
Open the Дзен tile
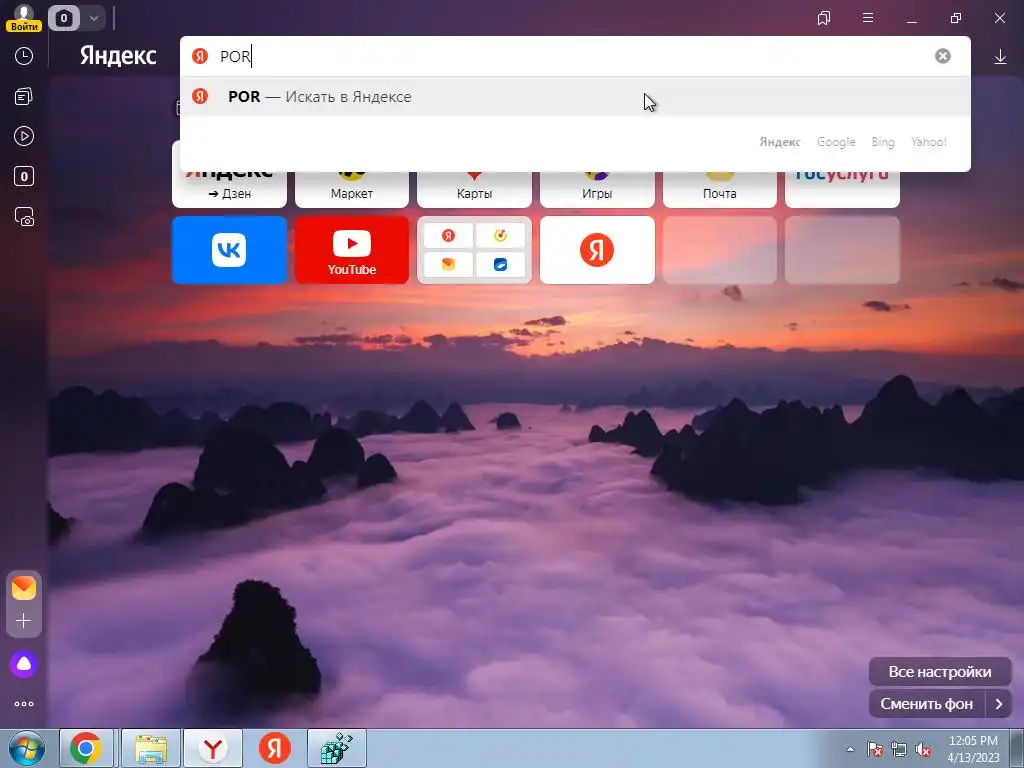[229, 188]
